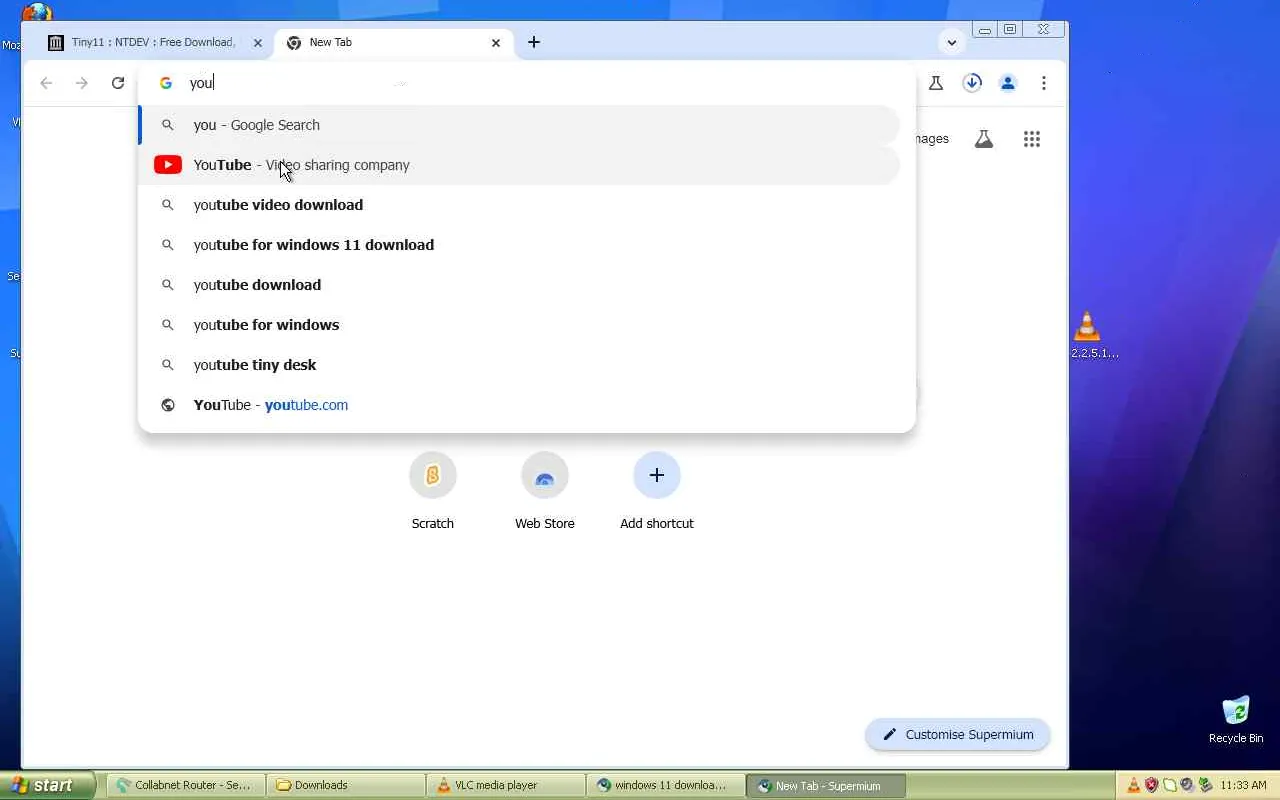This screenshot has width=1280, height=800.
Task: Pick the 'youtube video download' suggestion
Action: pyautogui.click(x=520, y=205)
